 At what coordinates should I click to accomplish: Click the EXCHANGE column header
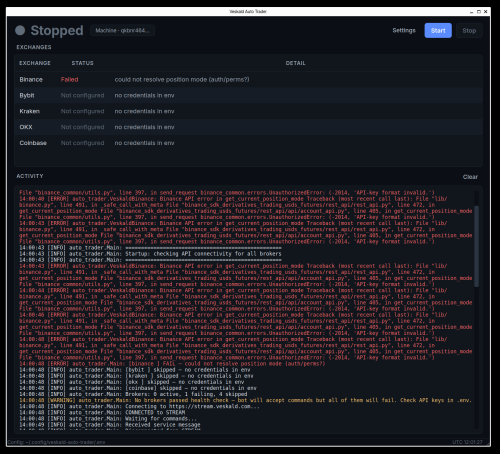35,63
